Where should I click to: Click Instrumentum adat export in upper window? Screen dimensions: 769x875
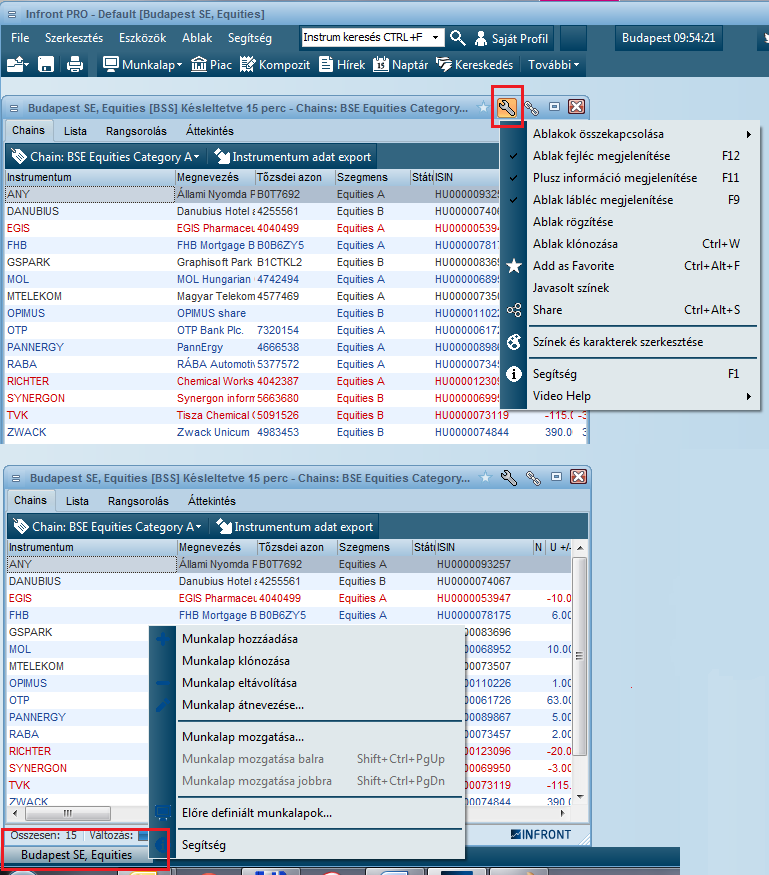click(293, 157)
